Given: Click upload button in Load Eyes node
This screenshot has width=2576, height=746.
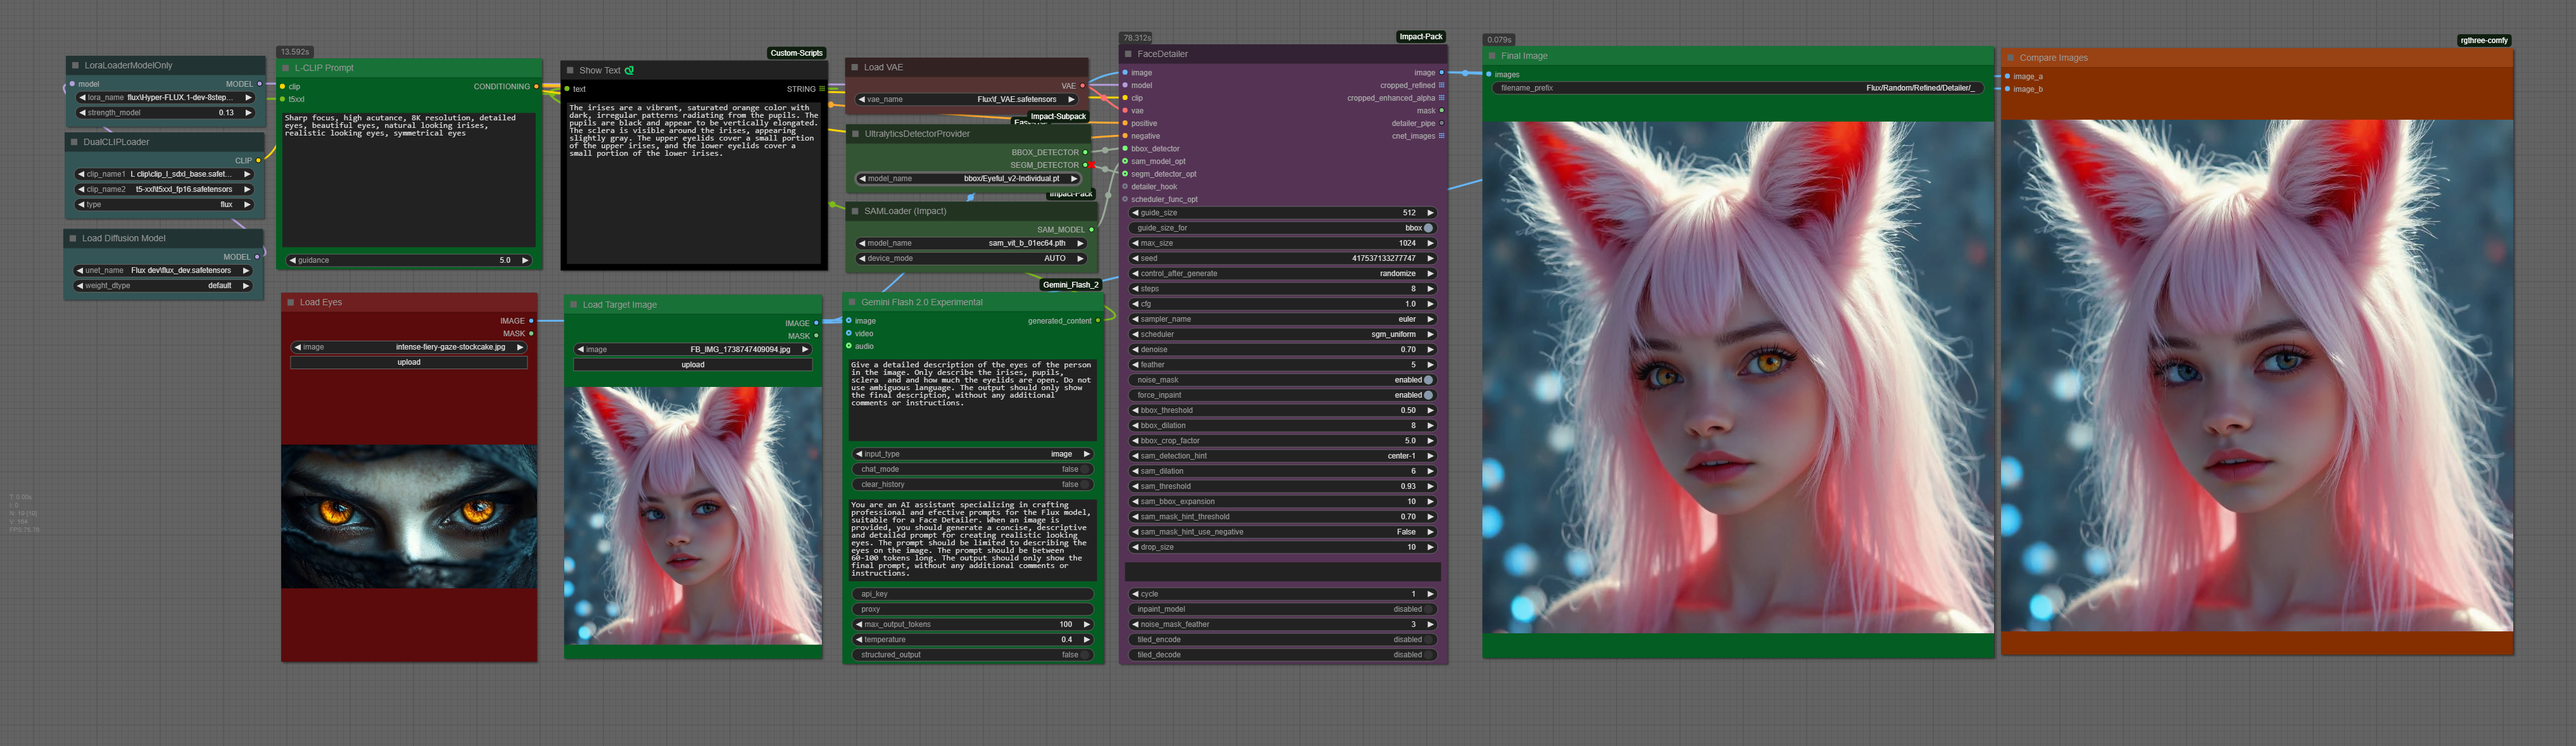Looking at the screenshot, I should coord(409,363).
